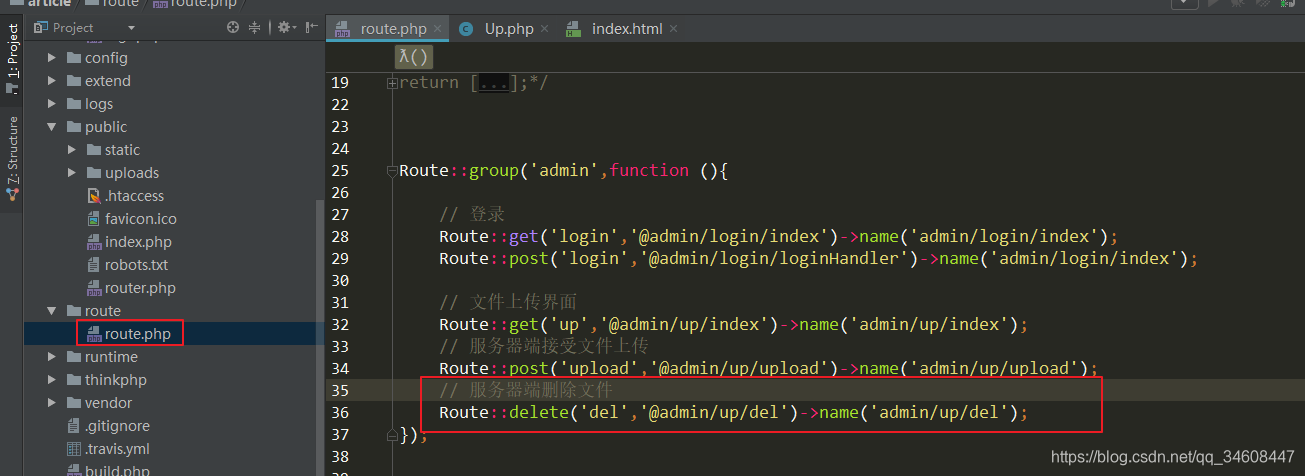Viewport: 1305px width, 476px height.
Task: Select the .travis.yml file
Action: (117, 449)
